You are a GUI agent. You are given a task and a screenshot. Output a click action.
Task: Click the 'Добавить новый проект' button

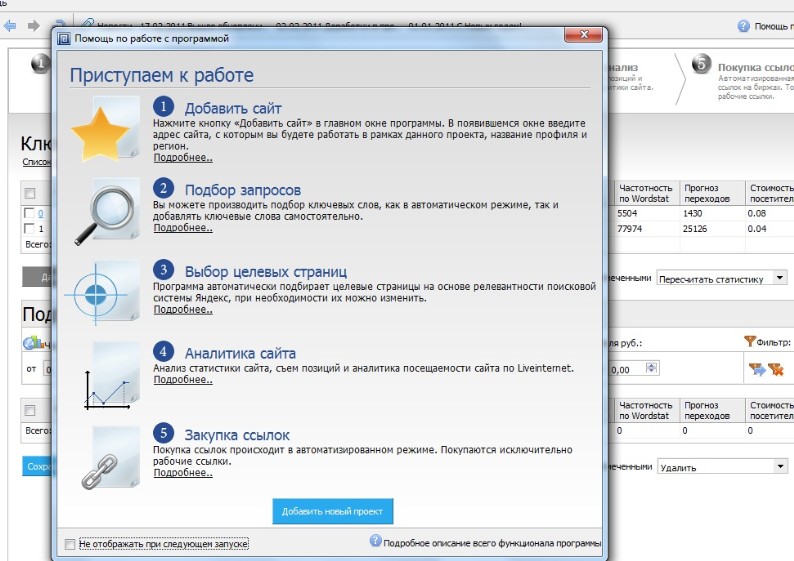[x=333, y=511]
